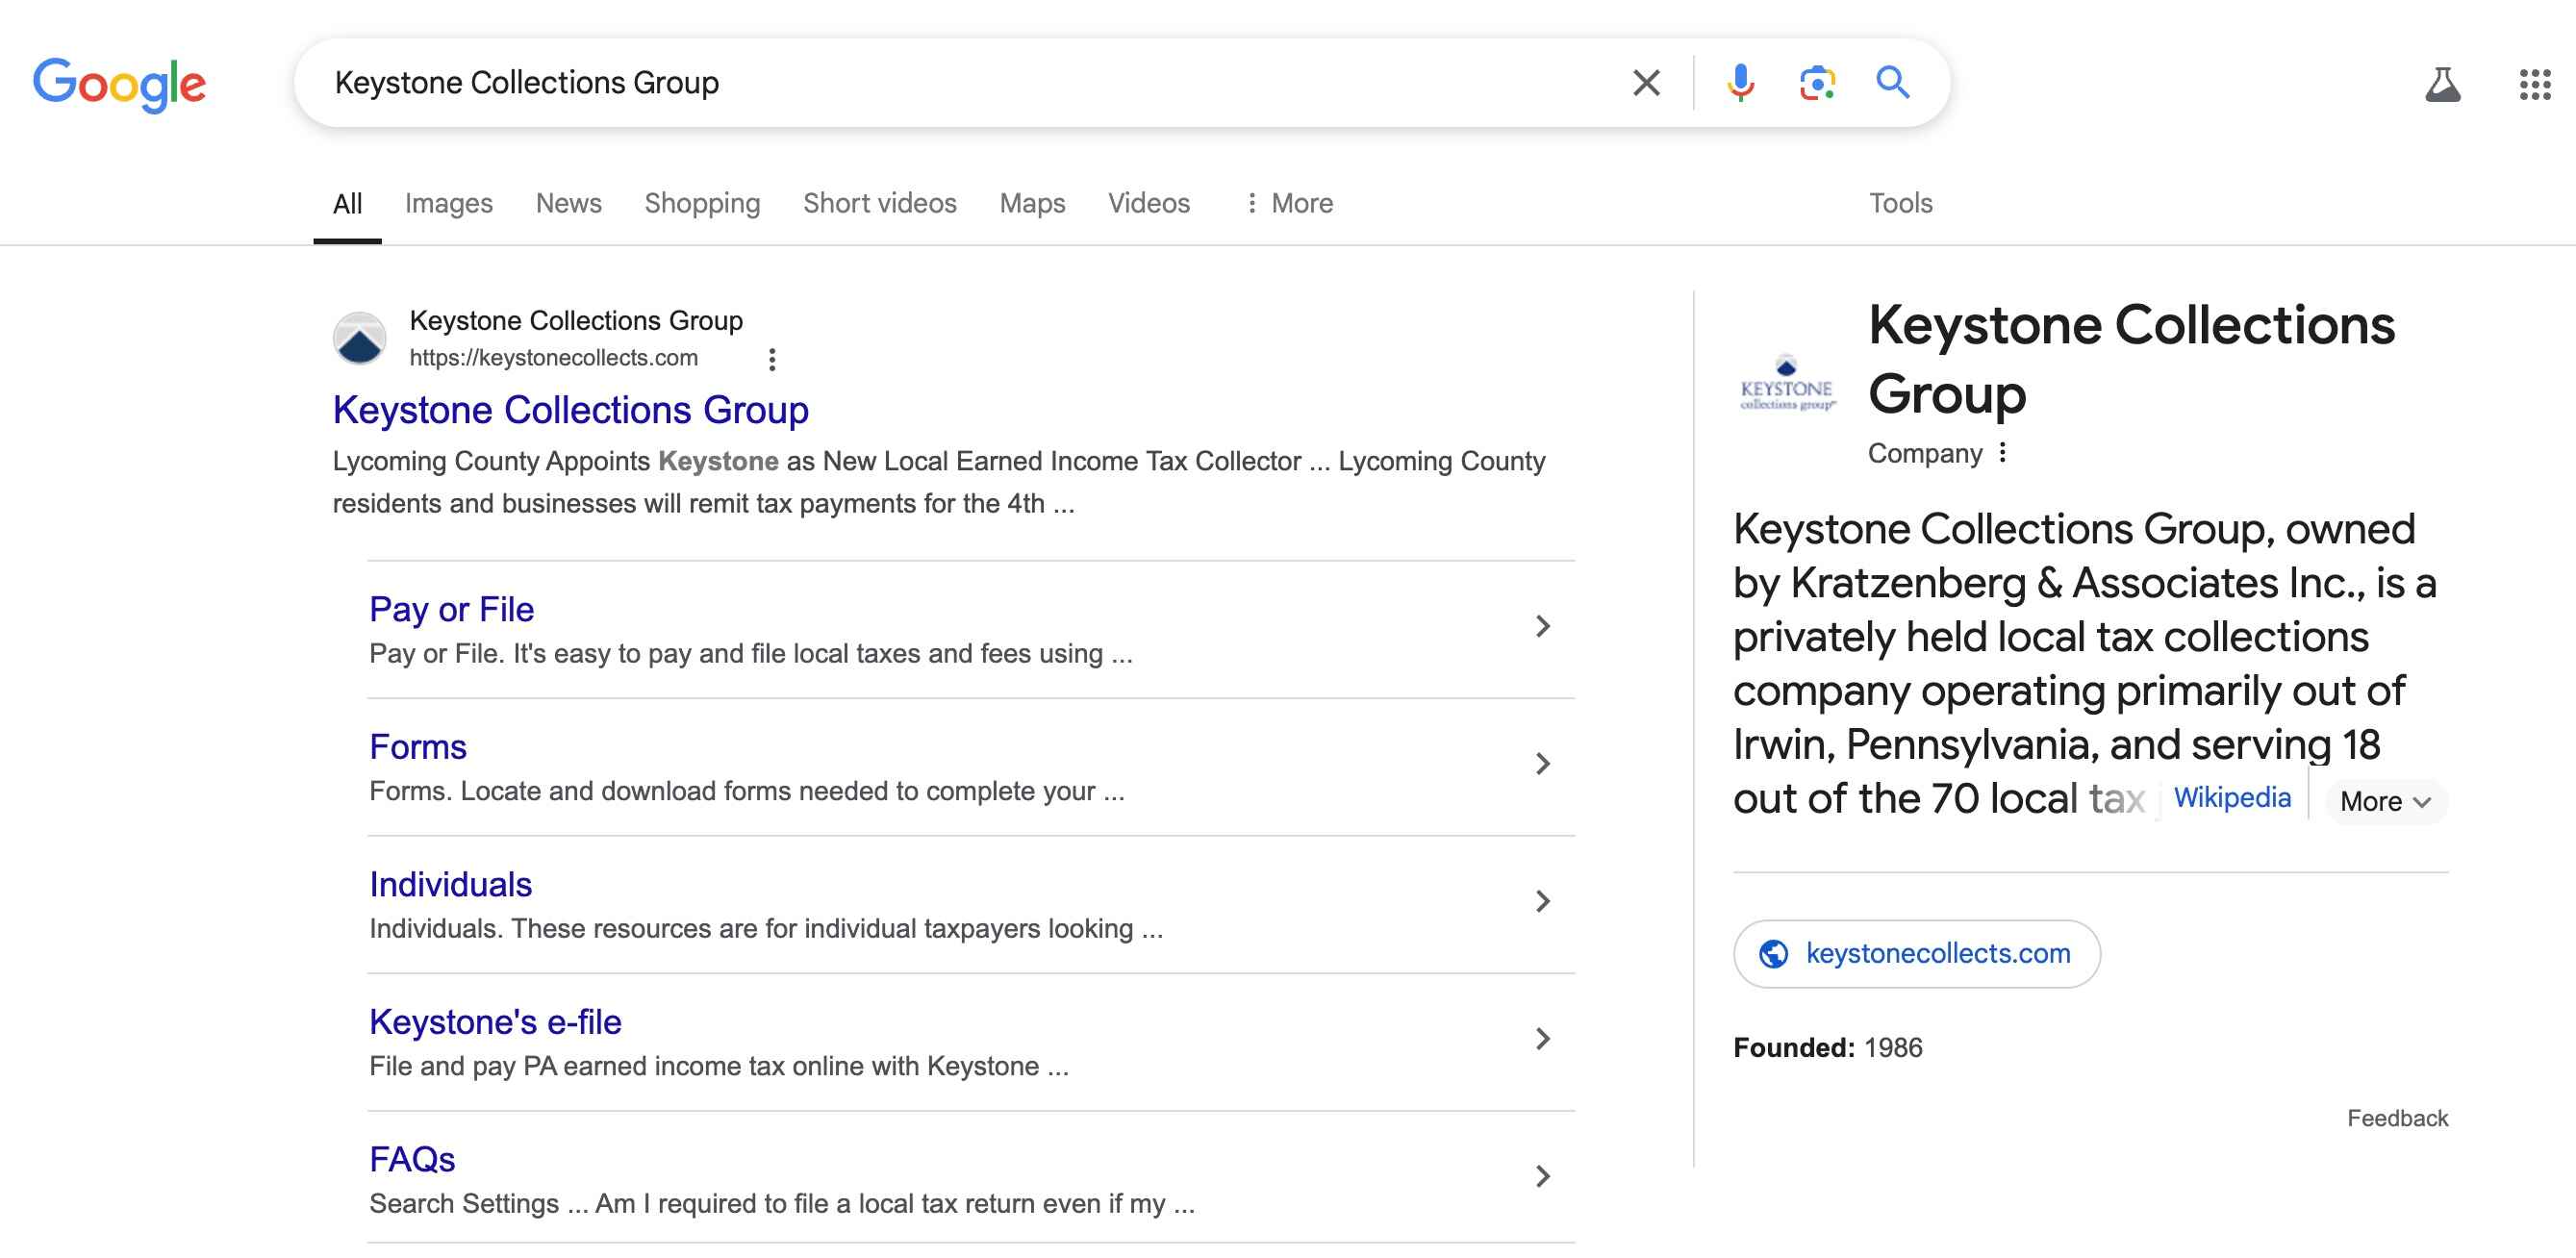This screenshot has height=1258, width=2576.
Task: Open the Keystone's e-file sitelink
Action: pyautogui.click(x=495, y=1022)
